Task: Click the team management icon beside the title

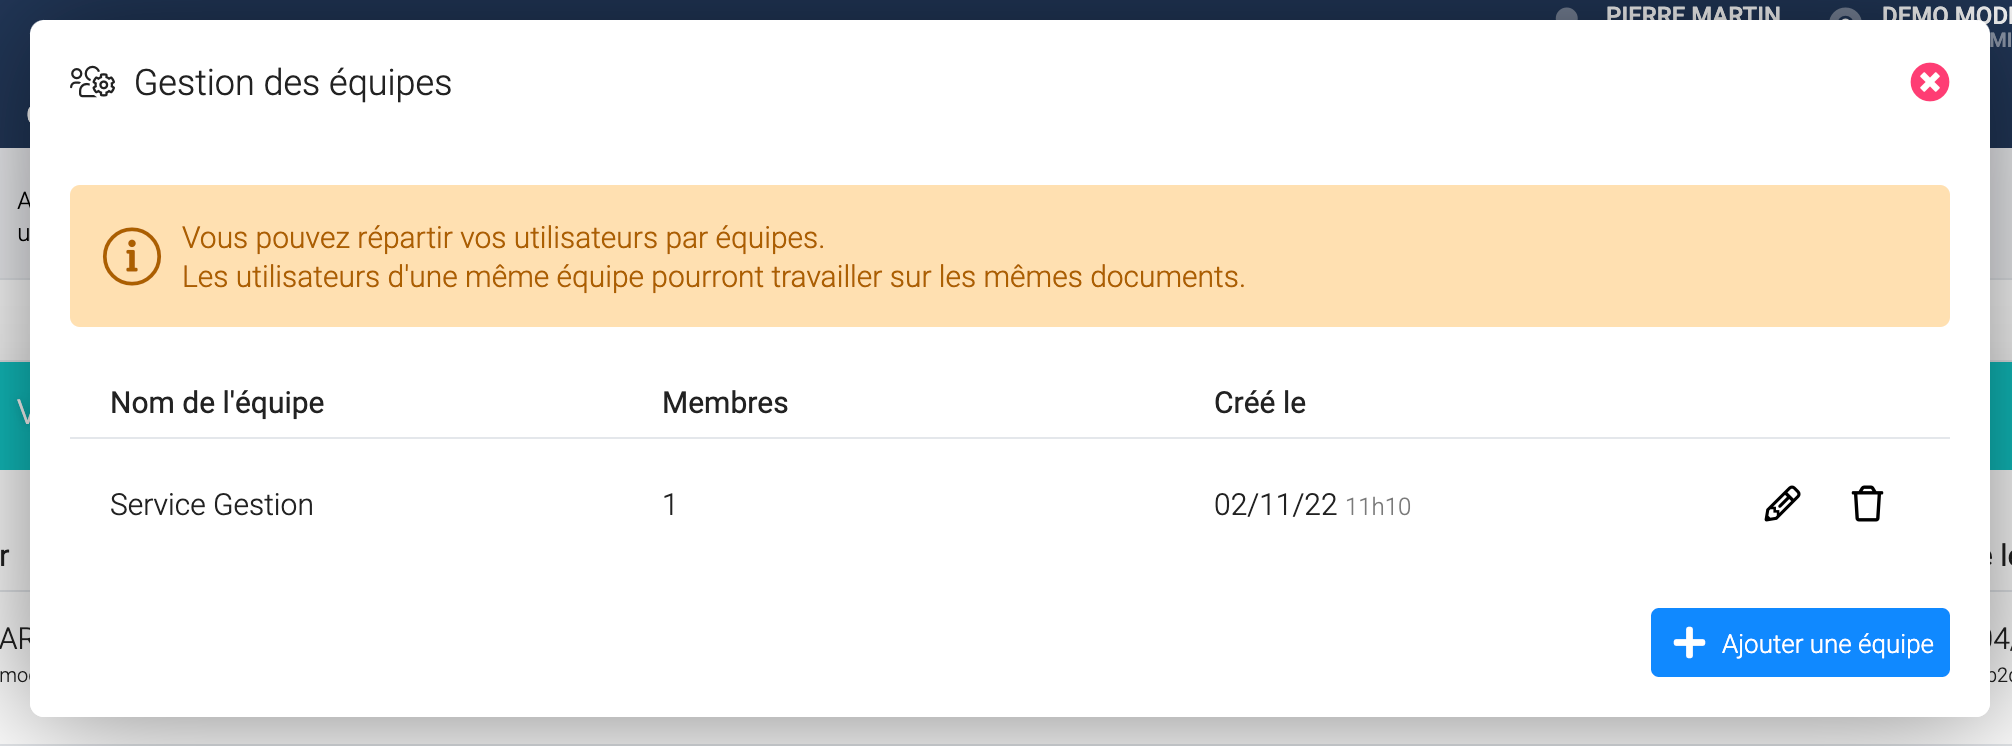Action: [x=93, y=82]
